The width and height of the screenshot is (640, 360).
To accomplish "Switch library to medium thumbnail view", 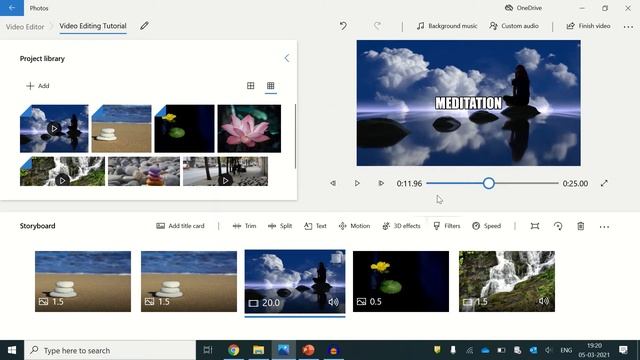I will tap(251, 85).
